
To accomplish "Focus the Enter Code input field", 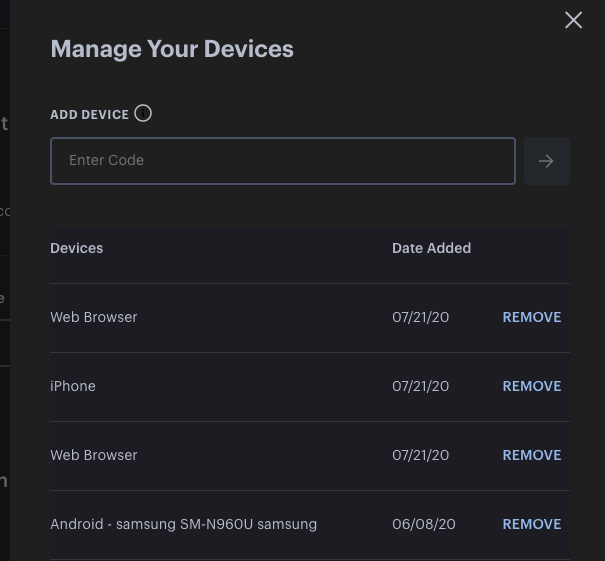I will pyautogui.click(x=283, y=161).
